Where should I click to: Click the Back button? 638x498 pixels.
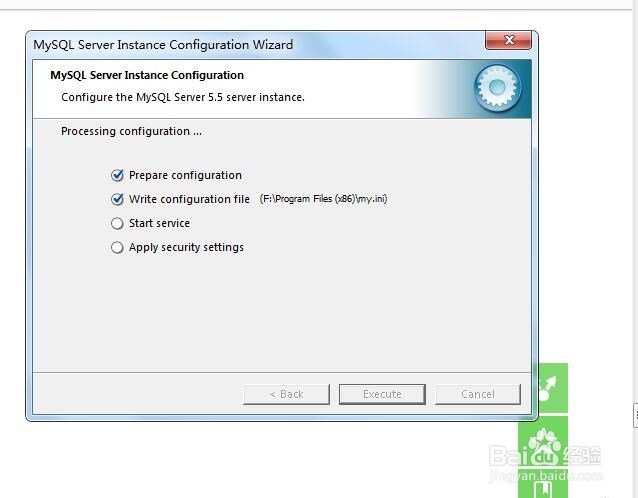click(x=286, y=394)
